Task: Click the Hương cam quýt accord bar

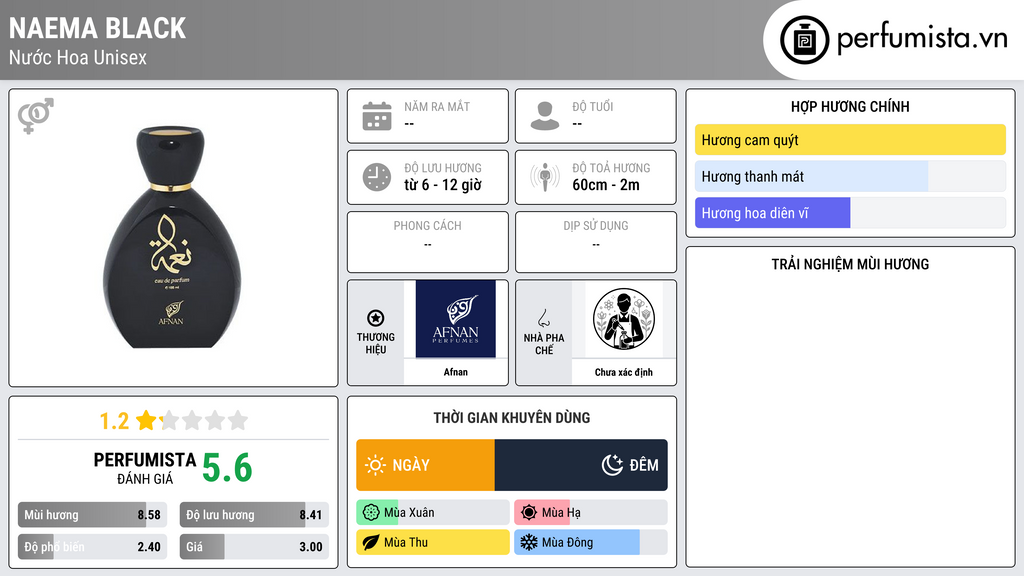Action: [850, 140]
